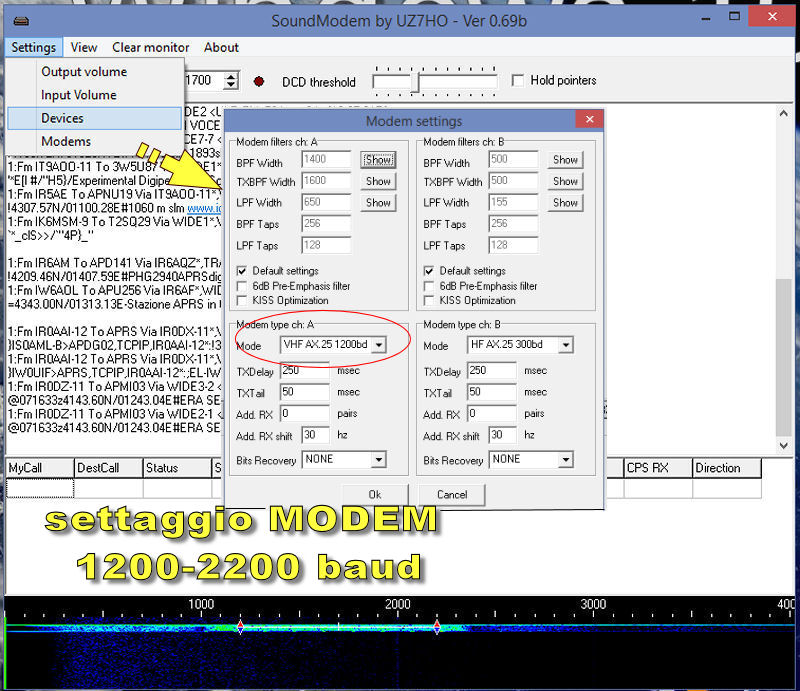
Task: Click the frequency spinner down arrow
Action: coord(232,85)
